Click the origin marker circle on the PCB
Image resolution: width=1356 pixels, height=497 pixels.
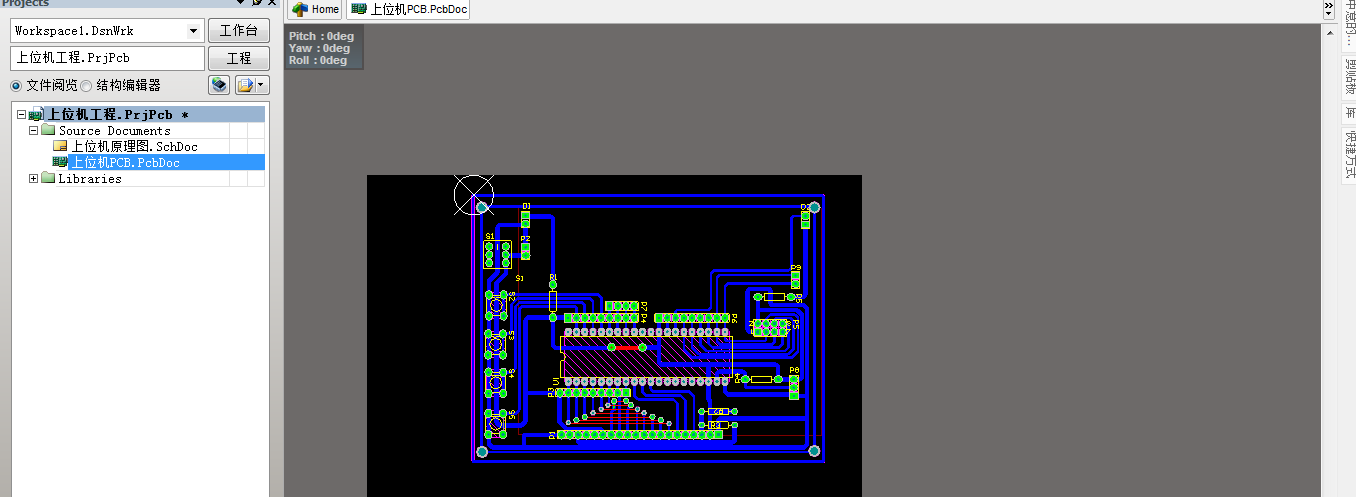click(474, 194)
